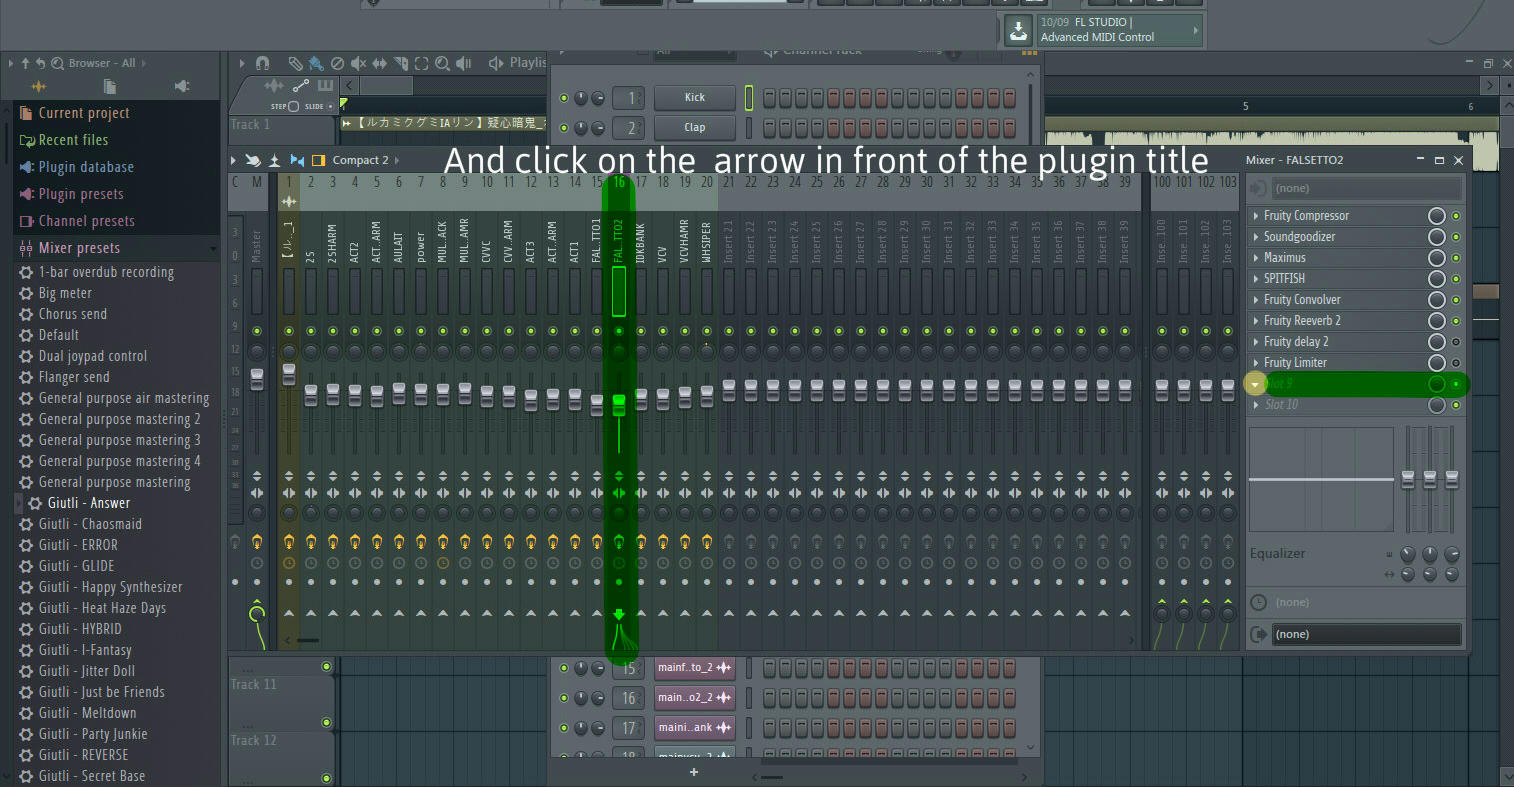Image resolution: width=1514 pixels, height=787 pixels.
Task: Enable the Fruity Limiter effect slot
Action: [1456, 363]
